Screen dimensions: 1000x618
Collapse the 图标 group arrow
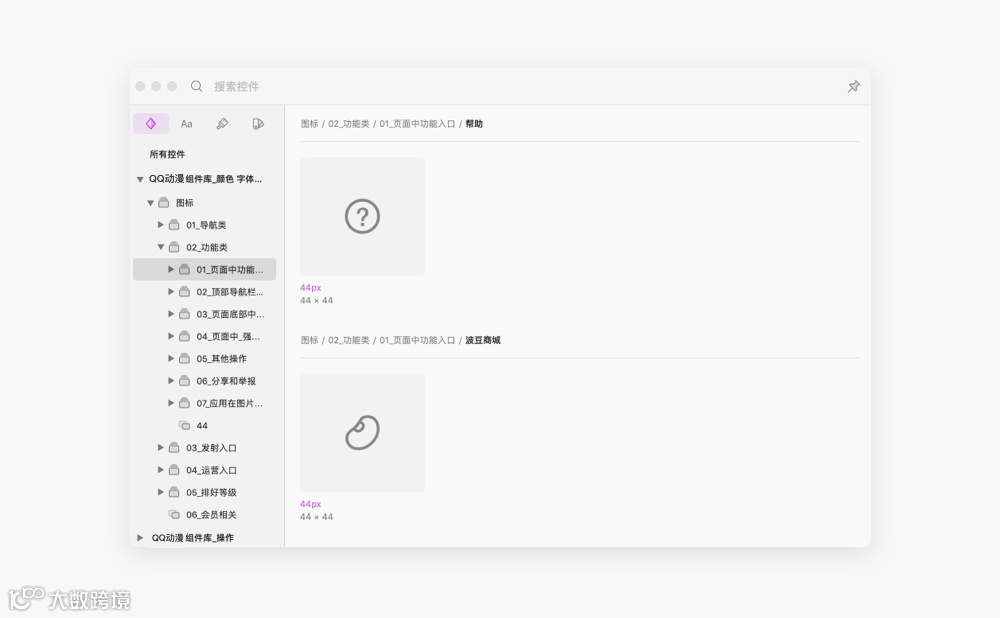tap(151, 203)
